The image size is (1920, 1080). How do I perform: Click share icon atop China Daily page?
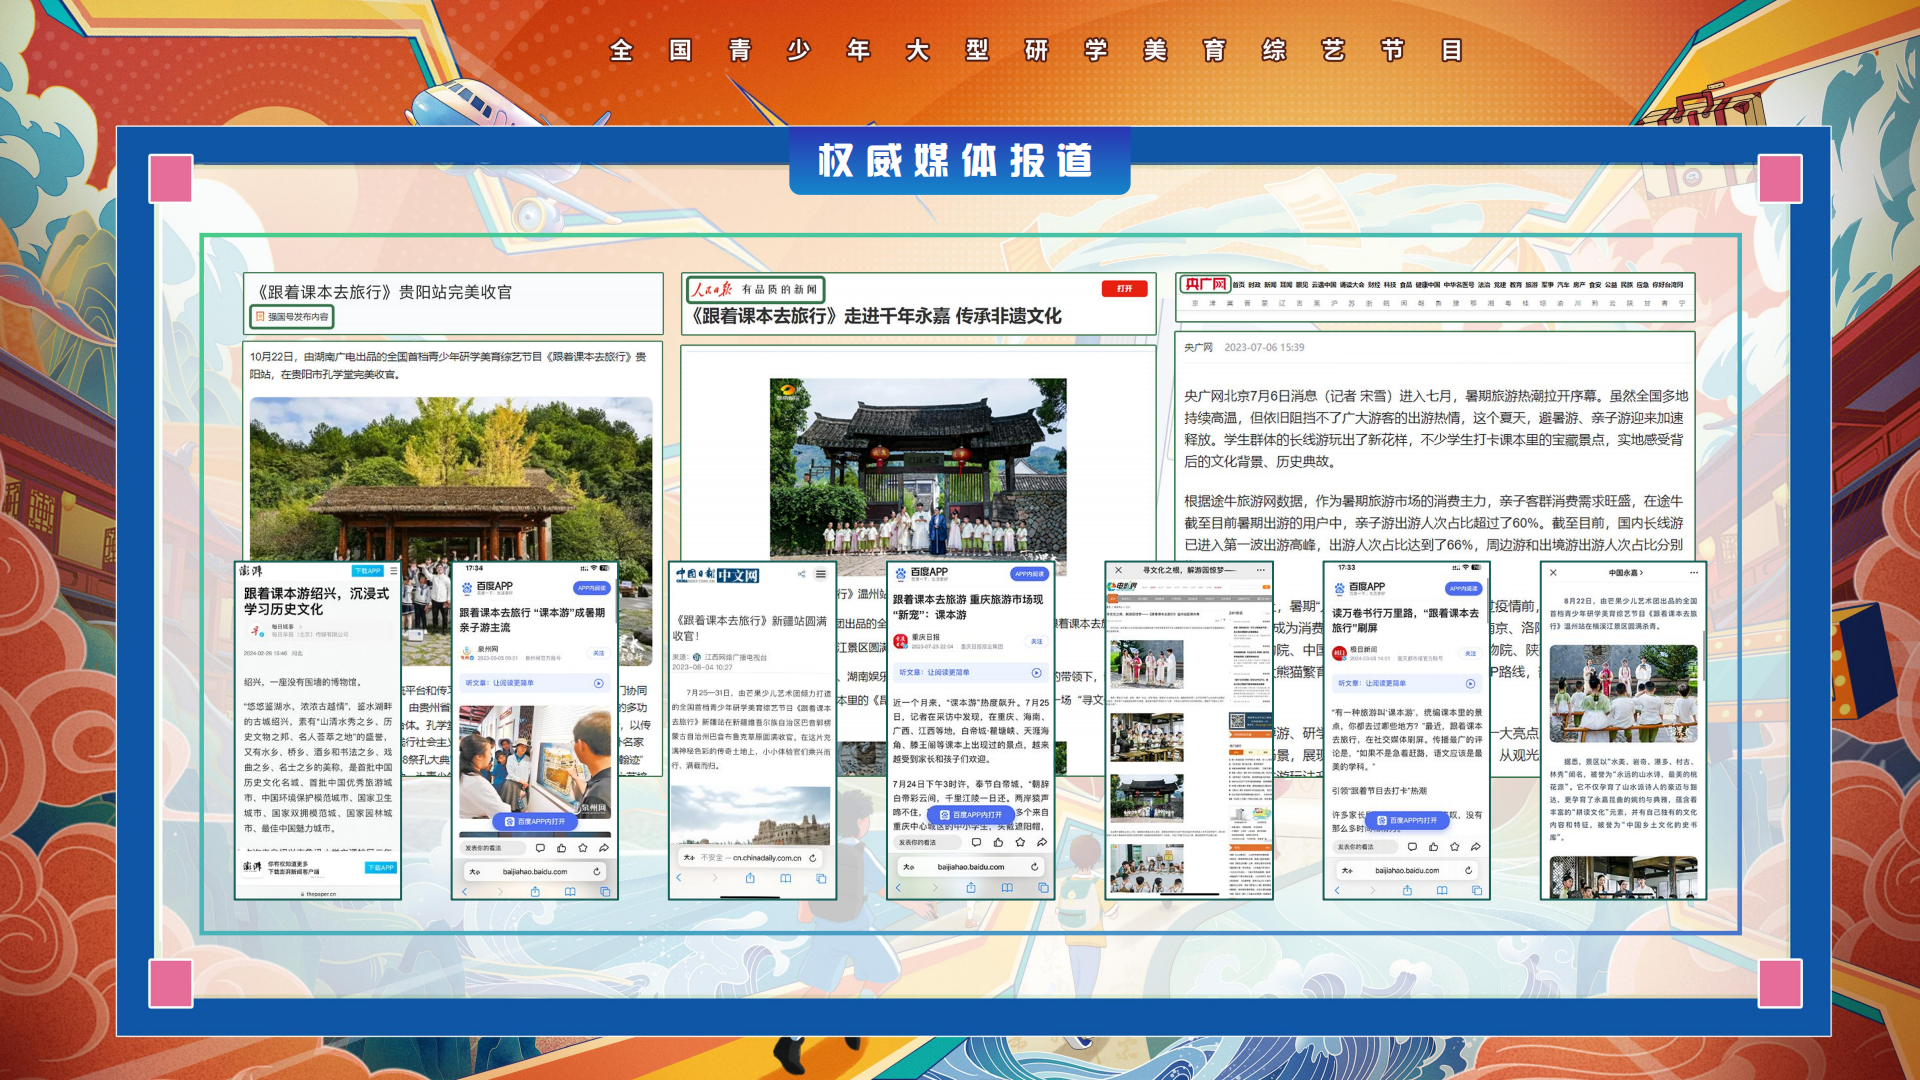(801, 574)
